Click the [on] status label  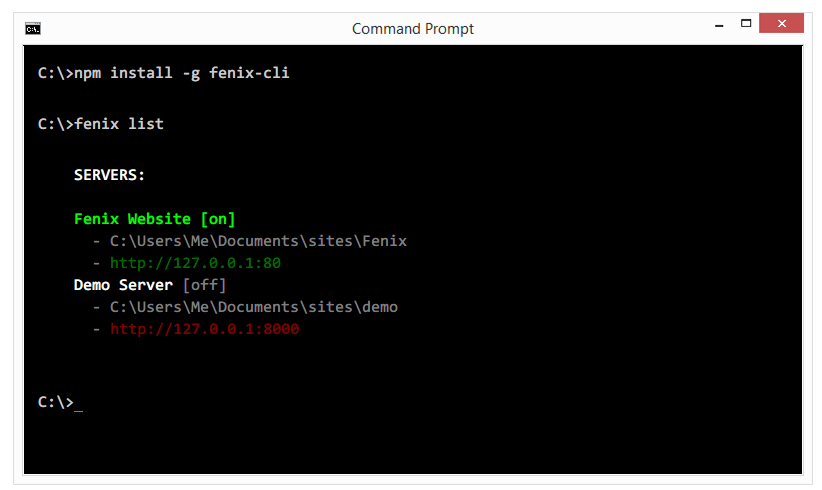(x=218, y=219)
